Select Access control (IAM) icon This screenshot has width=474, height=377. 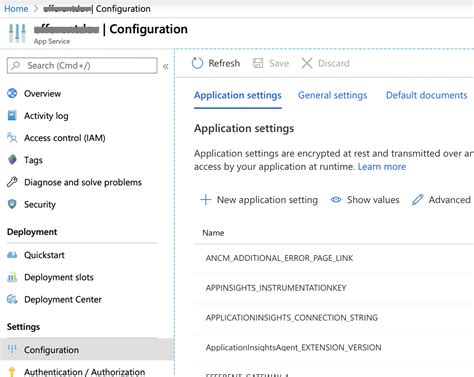(x=12, y=138)
